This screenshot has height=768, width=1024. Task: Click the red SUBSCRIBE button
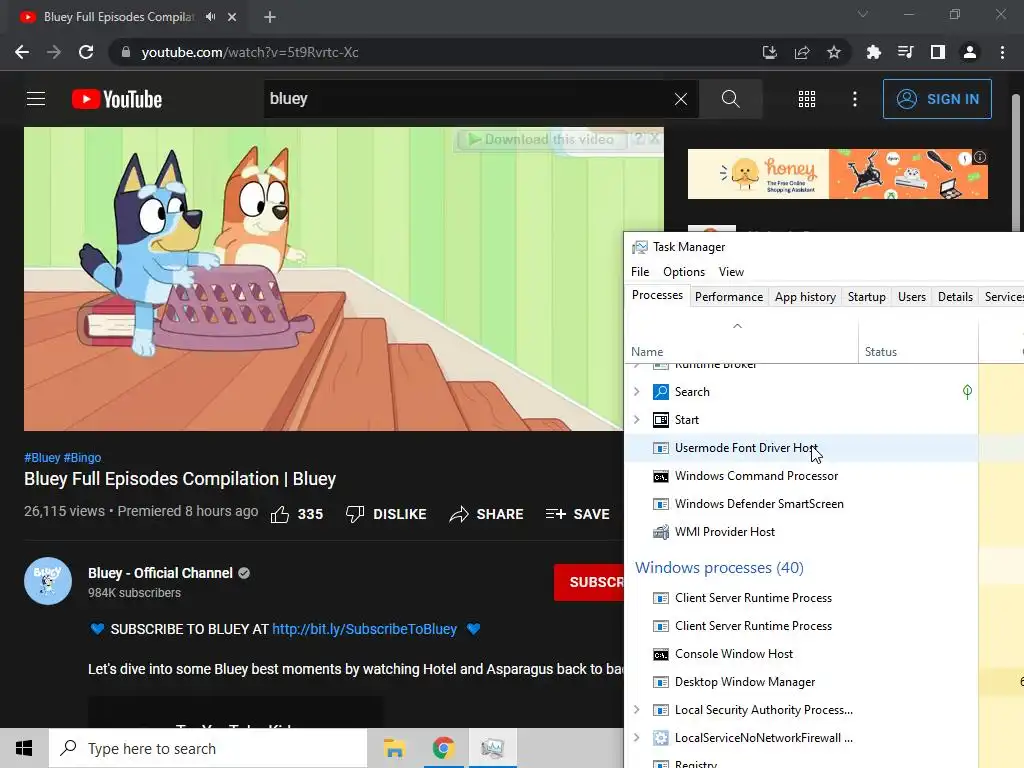(x=589, y=582)
